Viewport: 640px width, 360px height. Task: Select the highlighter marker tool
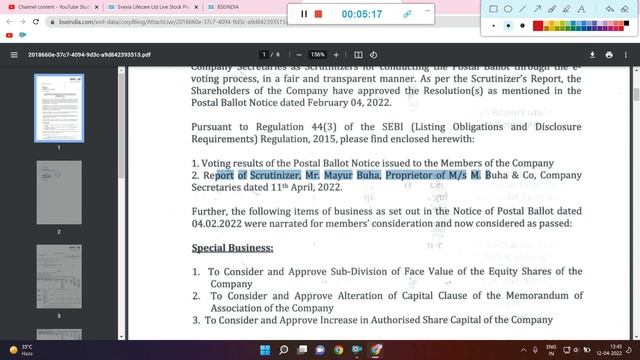coord(567,9)
